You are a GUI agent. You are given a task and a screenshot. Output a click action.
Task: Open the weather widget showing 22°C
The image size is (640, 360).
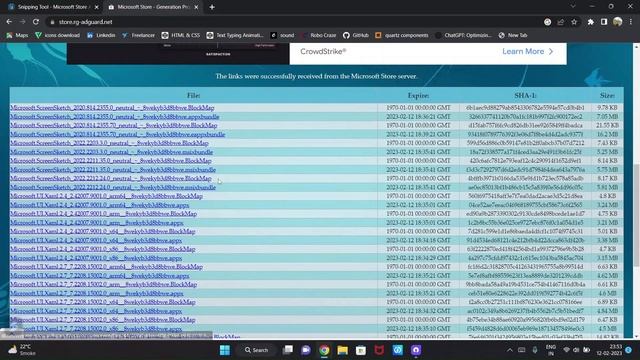[21, 350]
